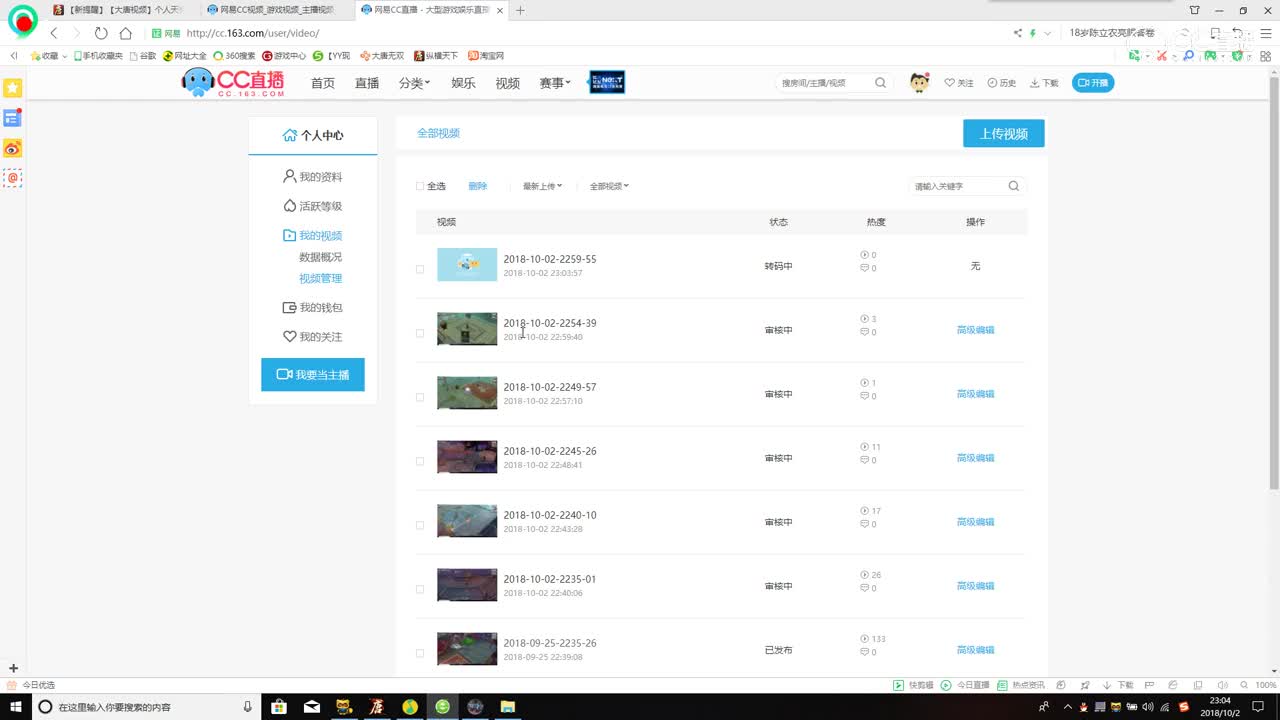The height and width of the screenshot is (720, 1280).
Task: Open 视频管理 under 我的视频
Action: click(x=320, y=279)
